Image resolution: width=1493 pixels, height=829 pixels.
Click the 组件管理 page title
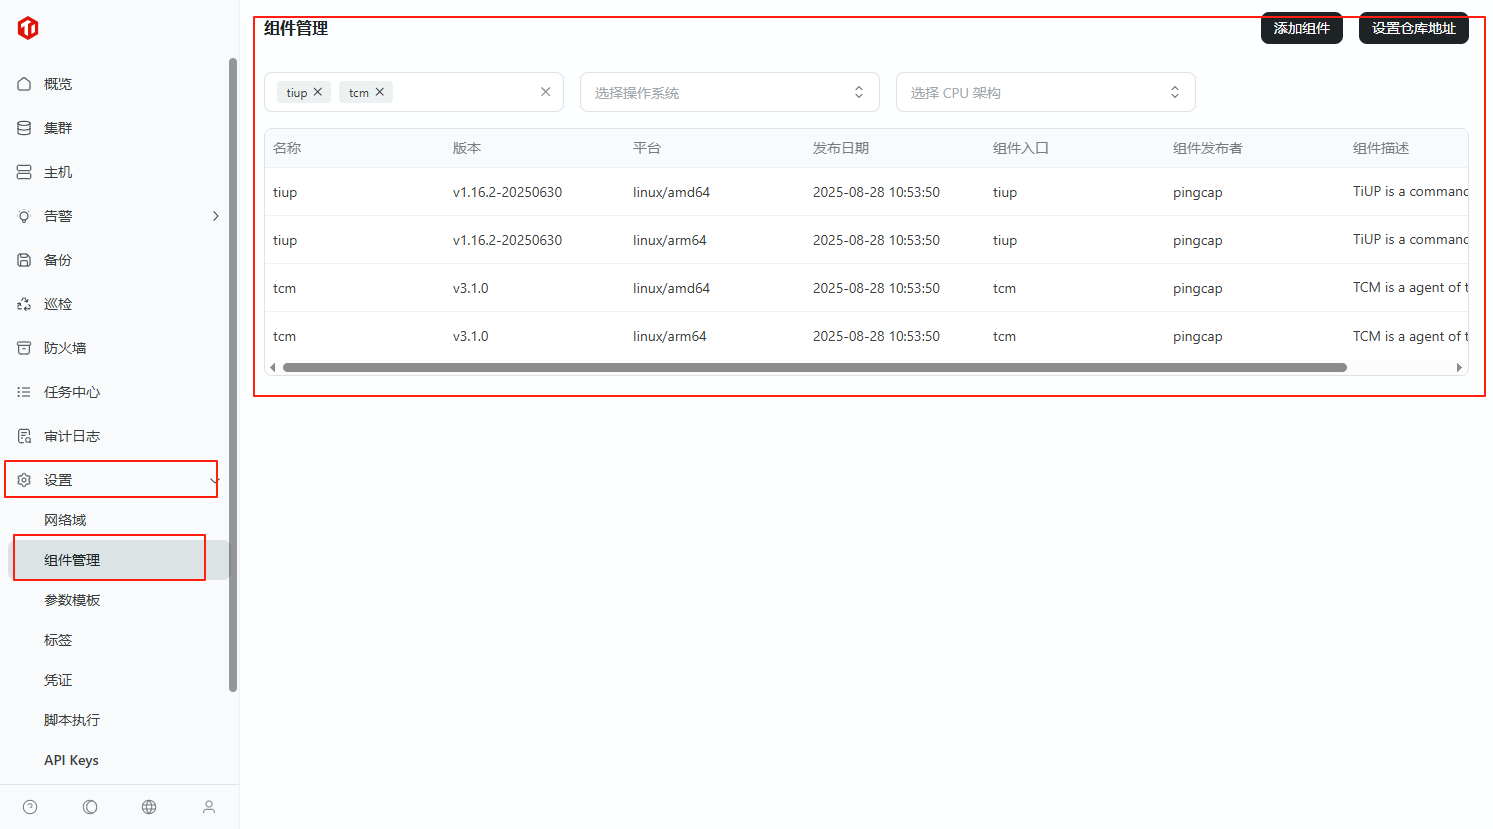[x=296, y=28]
